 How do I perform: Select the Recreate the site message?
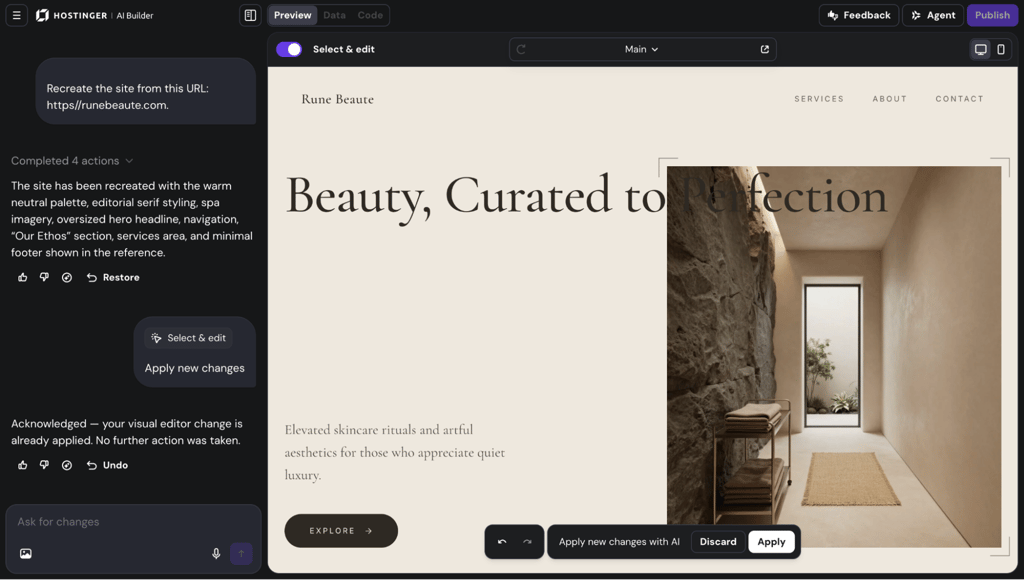[146, 91]
